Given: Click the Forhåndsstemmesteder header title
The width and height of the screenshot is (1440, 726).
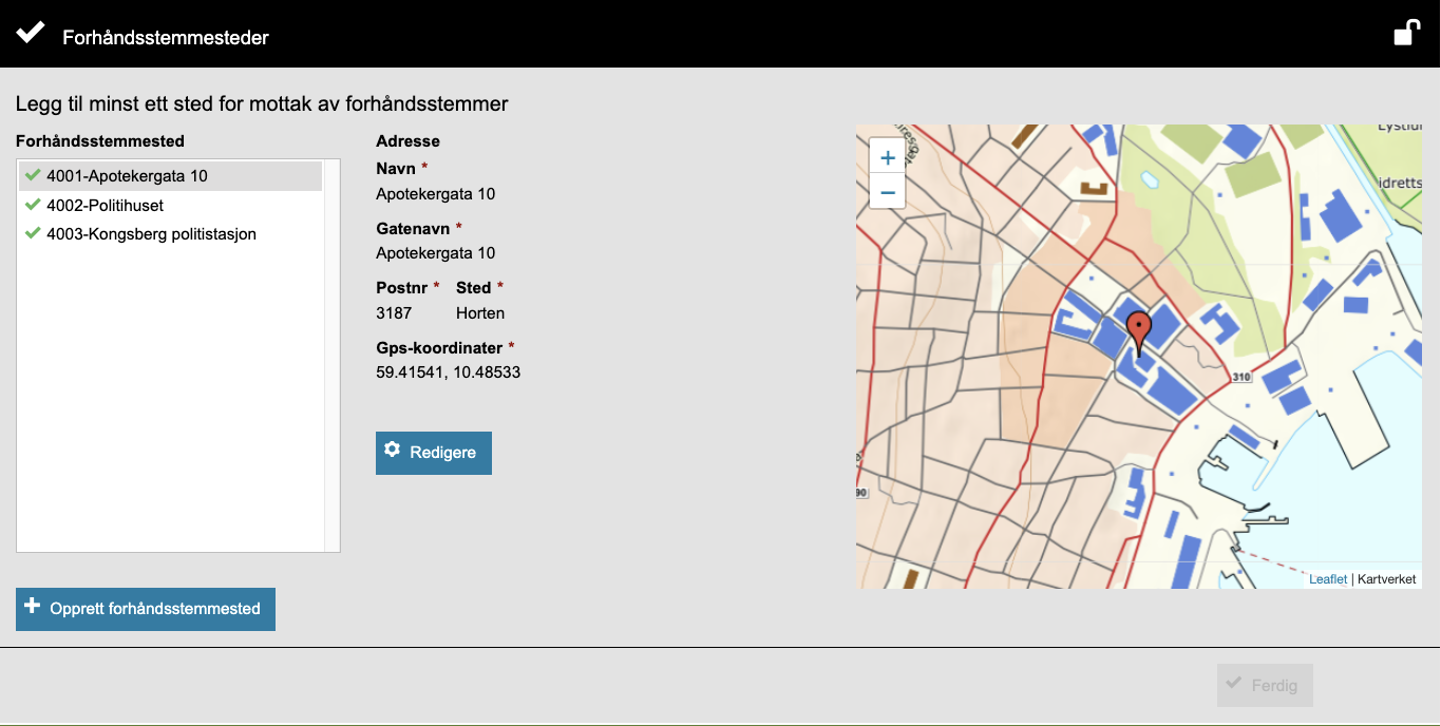Looking at the screenshot, I should tap(166, 38).
